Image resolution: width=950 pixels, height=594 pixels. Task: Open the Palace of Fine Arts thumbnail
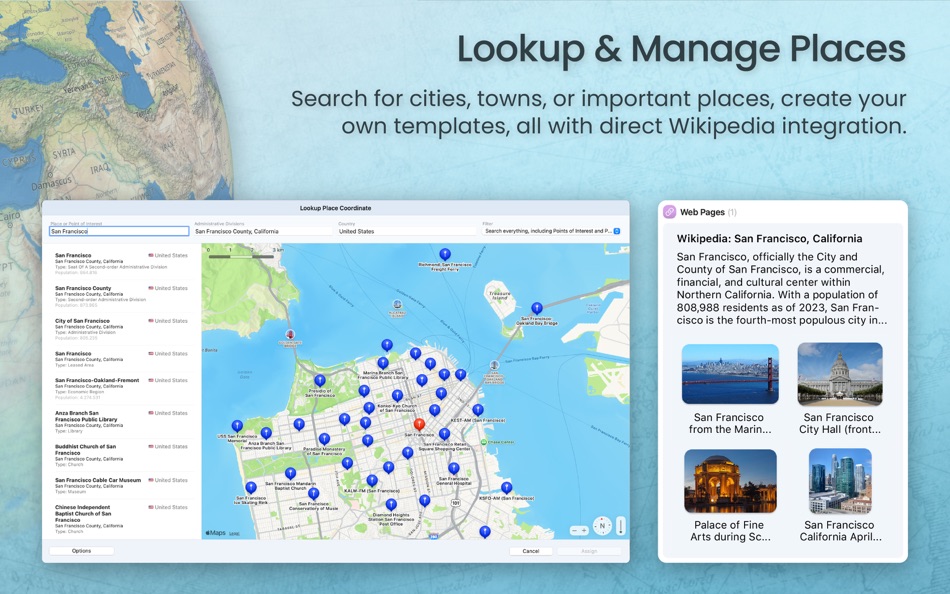tap(730, 483)
